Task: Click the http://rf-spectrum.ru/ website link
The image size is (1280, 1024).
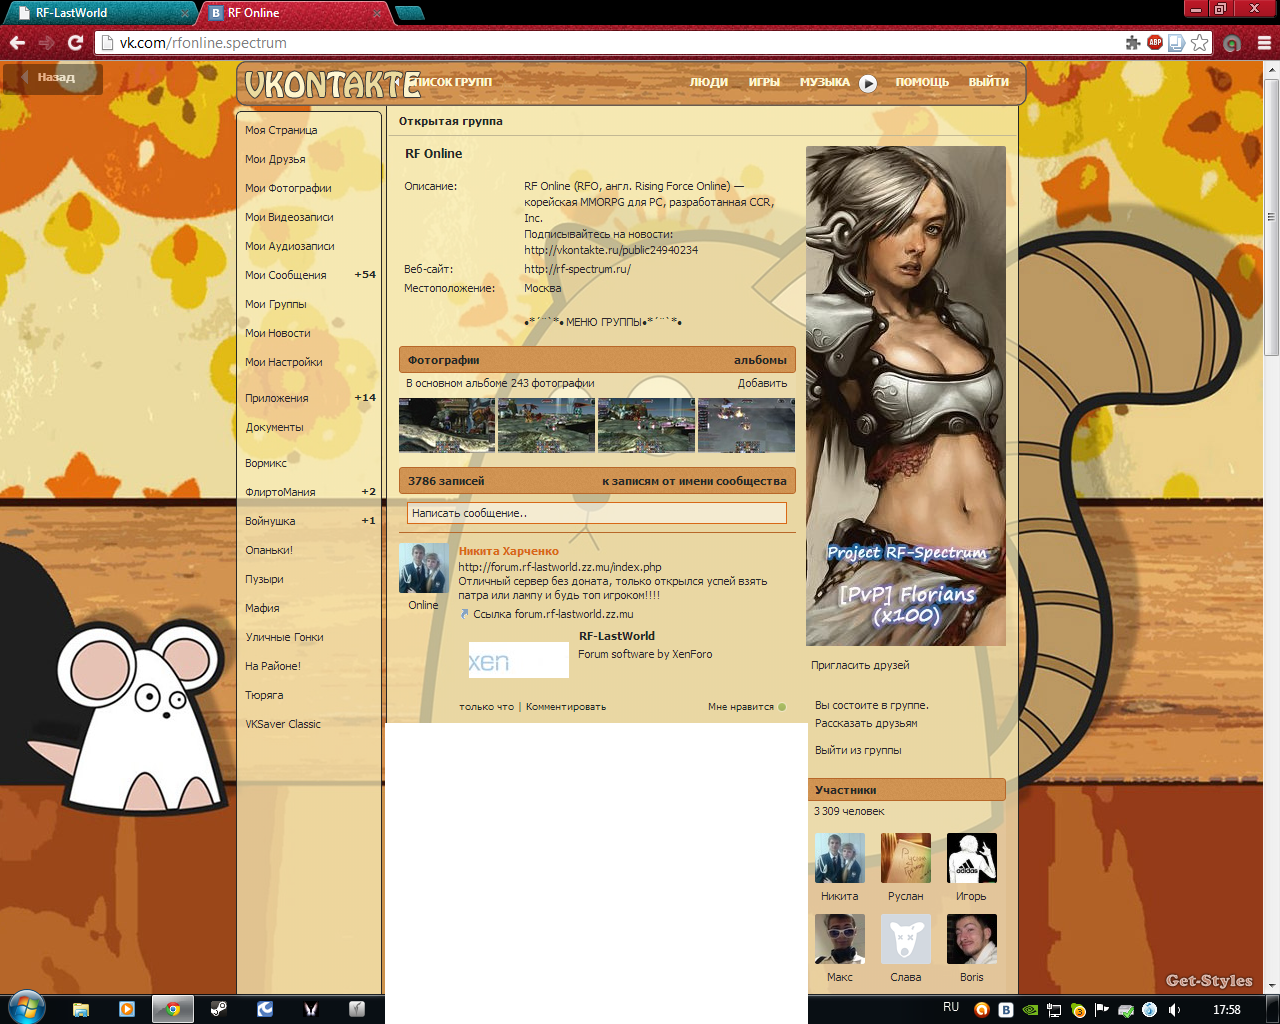Action: tap(577, 269)
